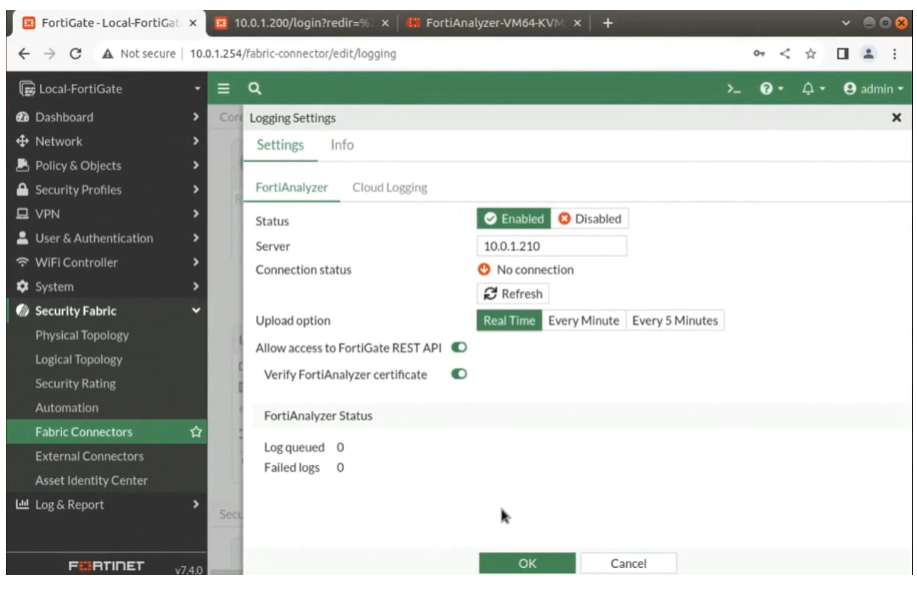
Task: Open Logical Topology page
Action: (79, 359)
